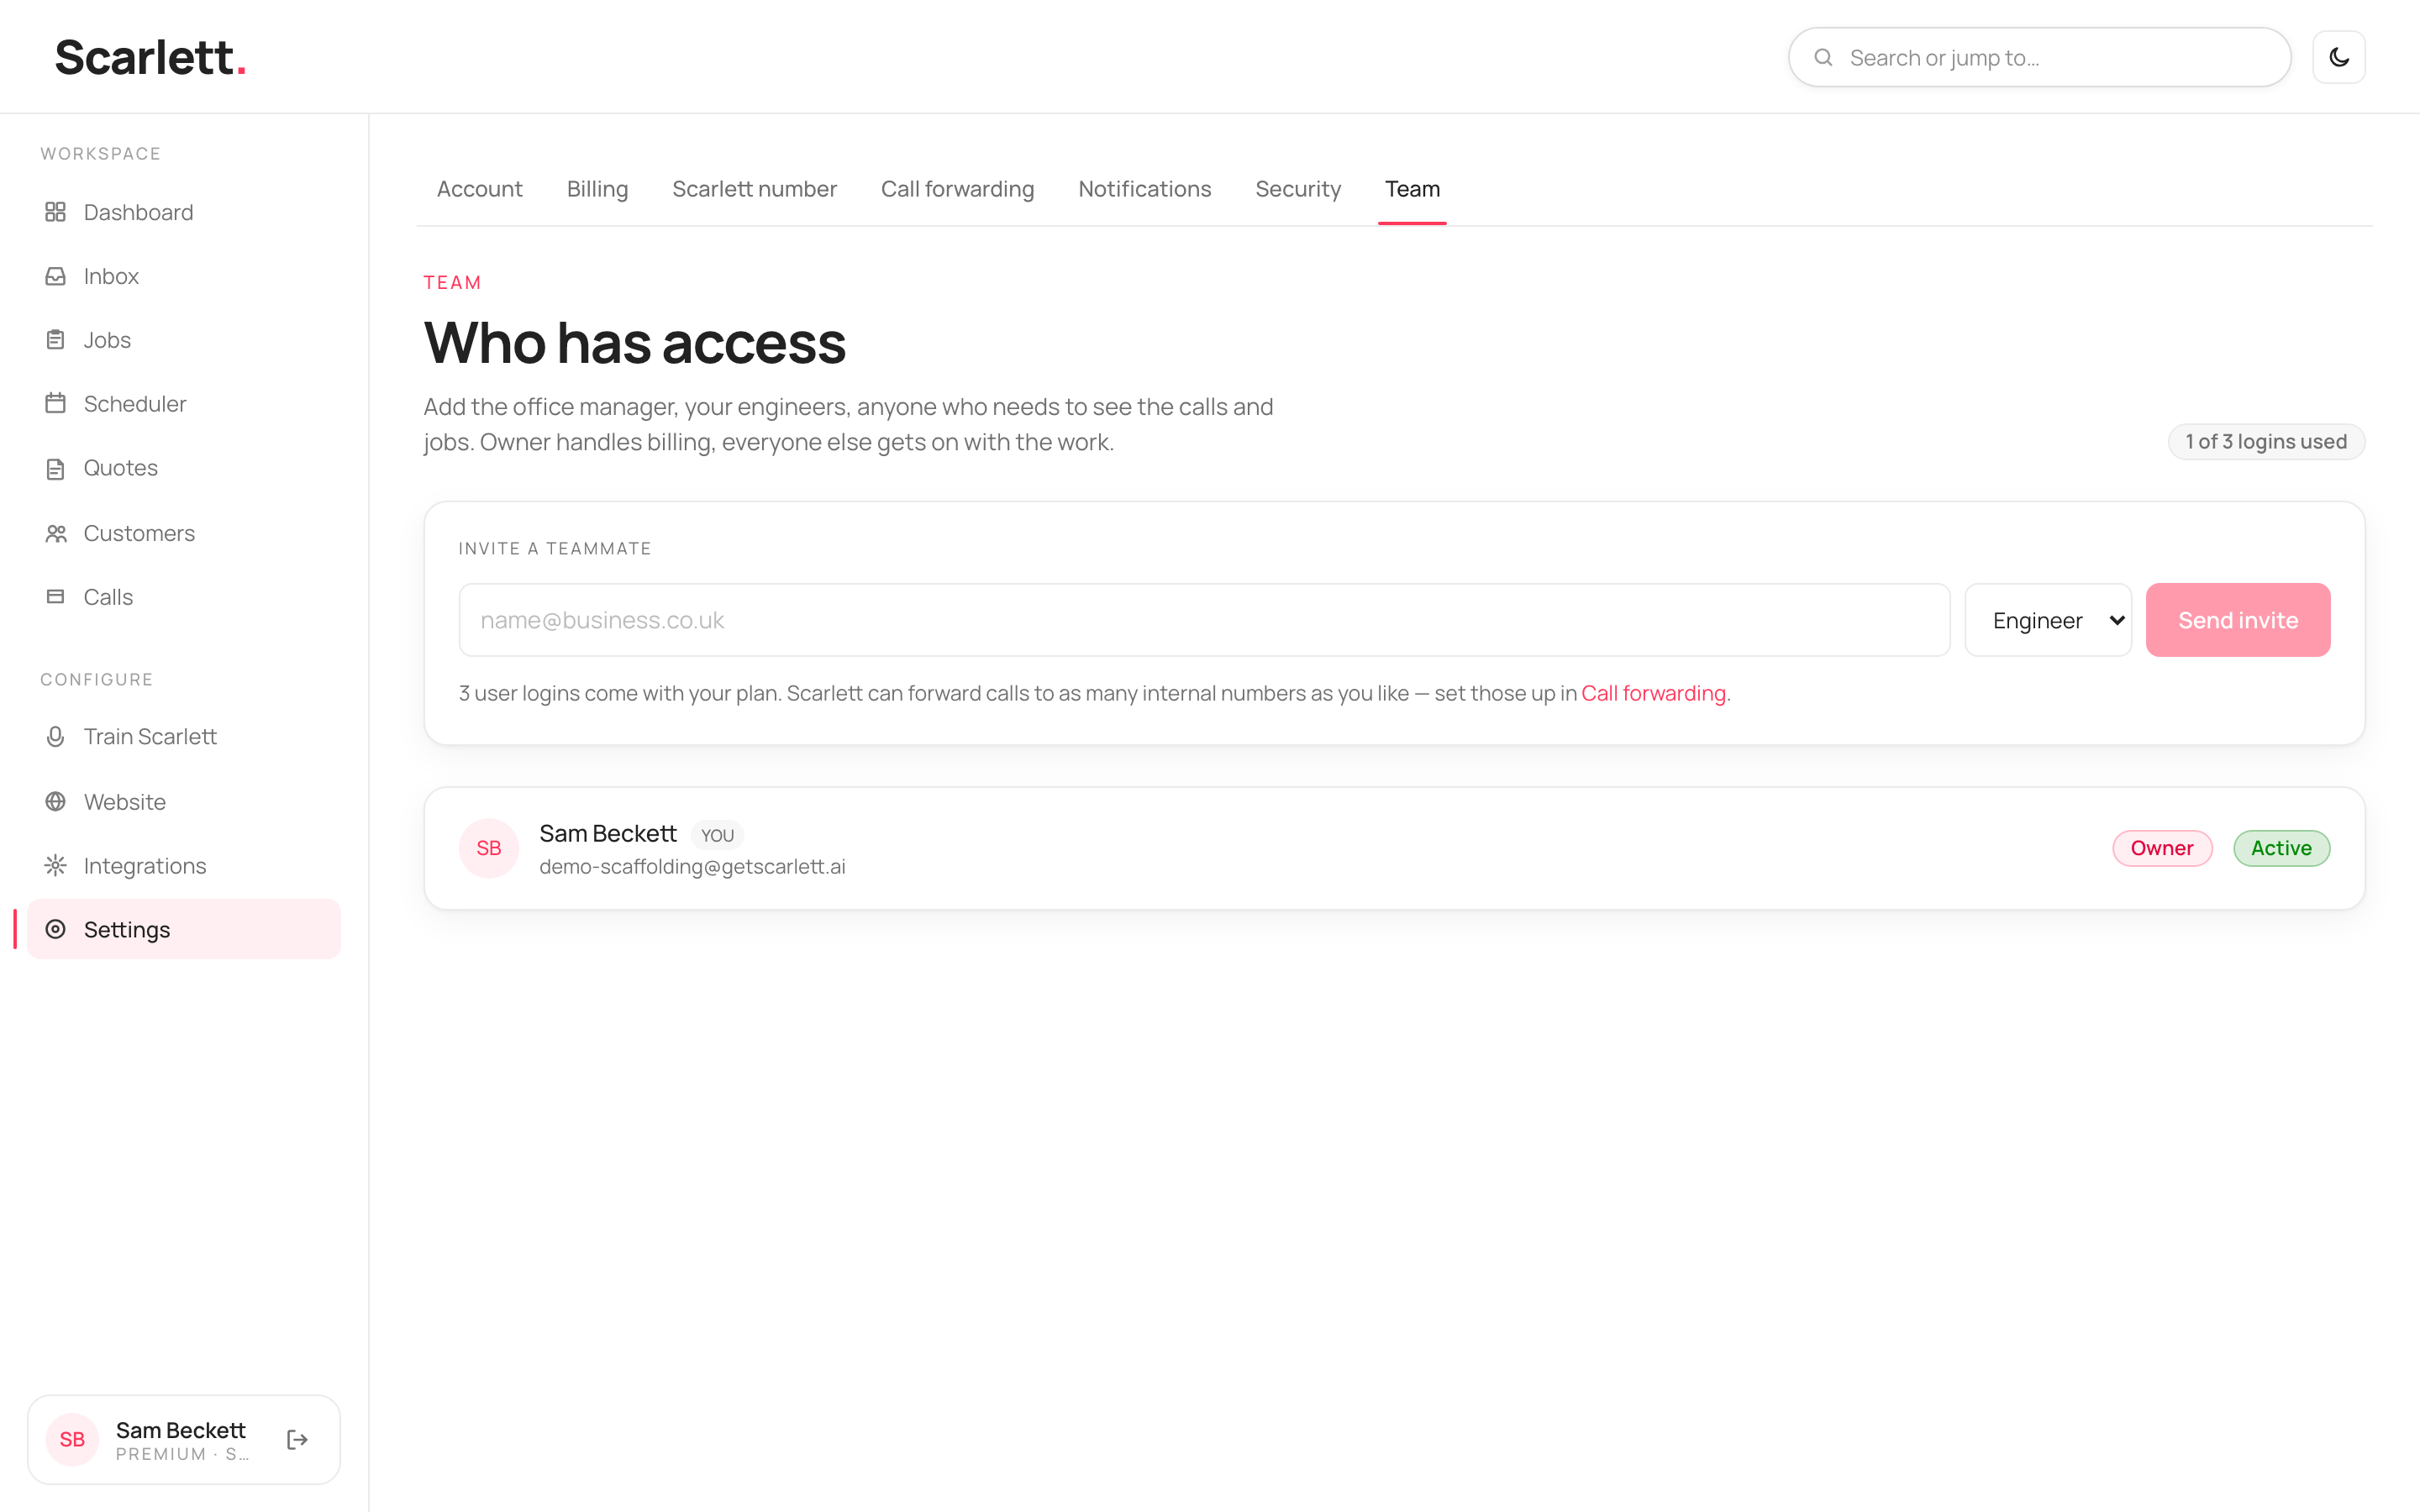Viewport: 2420px width, 1512px height.
Task: Open Train Scarlett in the sidebar
Action: click(x=184, y=737)
